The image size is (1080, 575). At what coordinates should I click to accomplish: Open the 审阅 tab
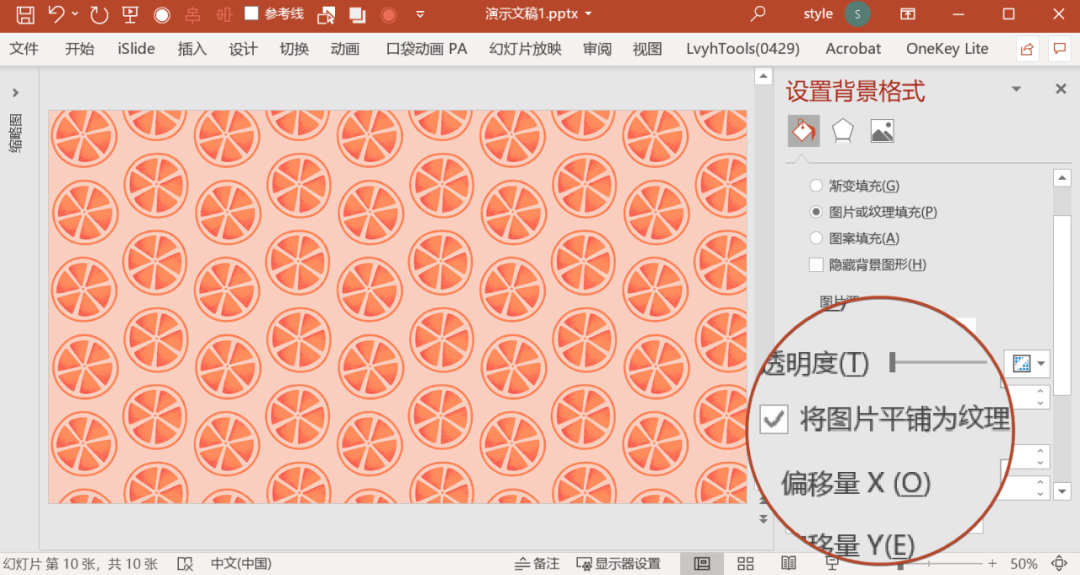click(597, 49)
